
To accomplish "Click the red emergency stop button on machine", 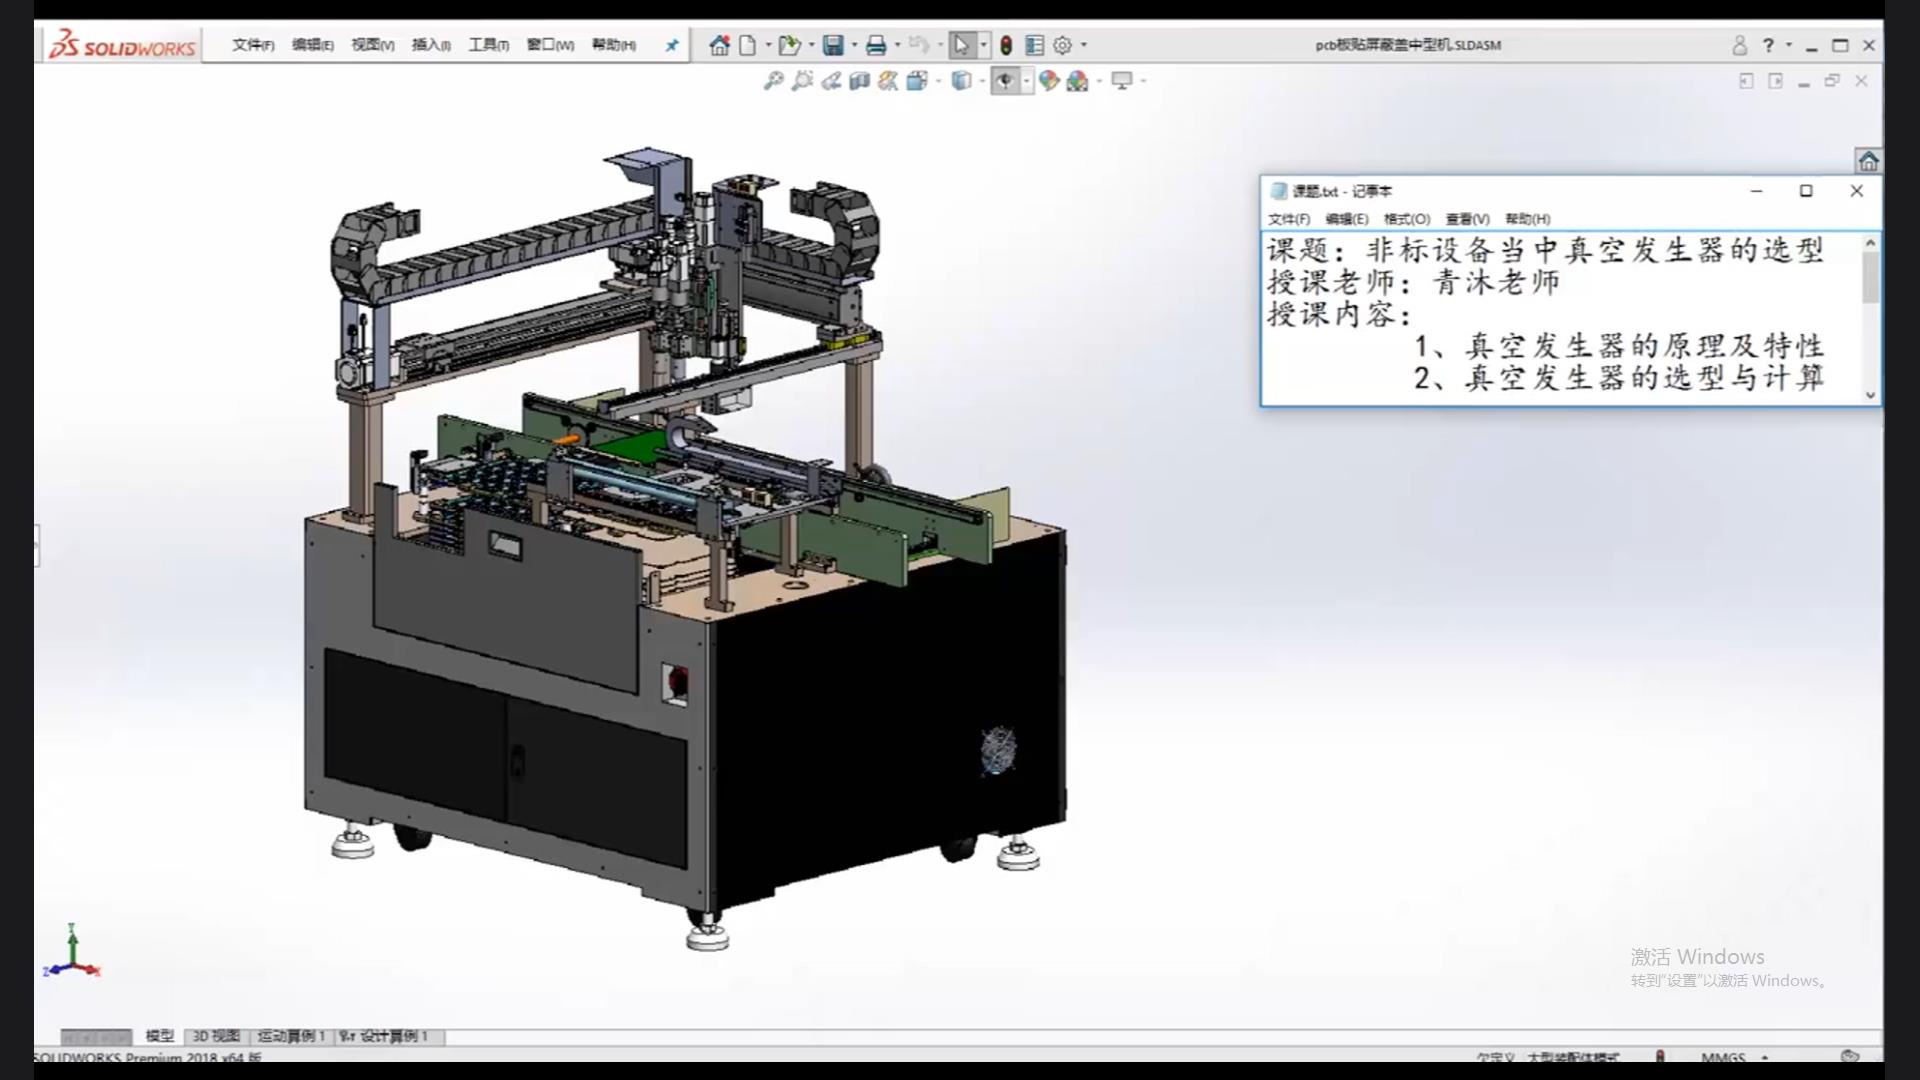I will pos(677,681).
